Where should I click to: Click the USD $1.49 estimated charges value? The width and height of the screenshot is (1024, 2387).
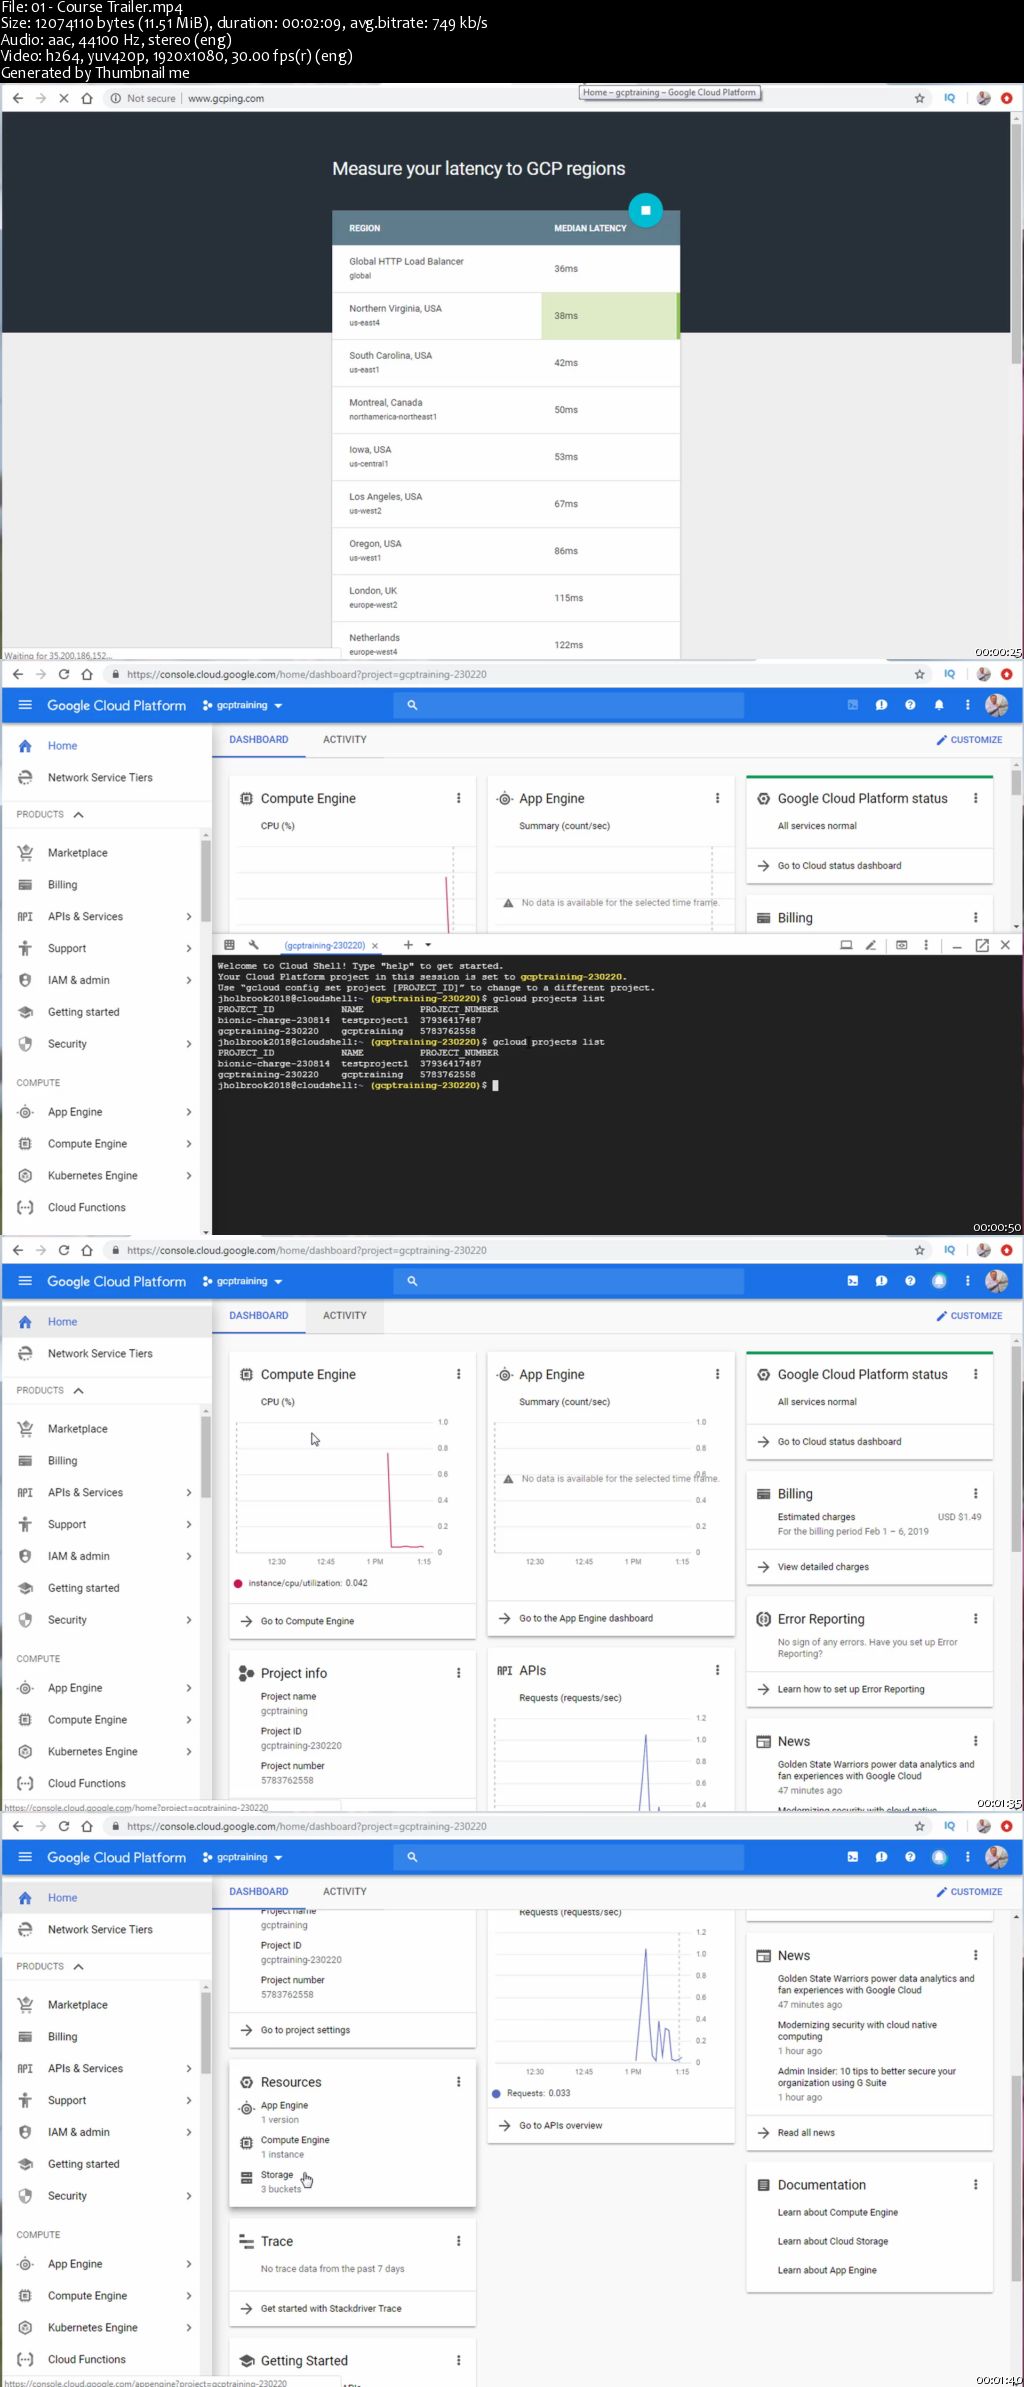[x=959, y=1517]
